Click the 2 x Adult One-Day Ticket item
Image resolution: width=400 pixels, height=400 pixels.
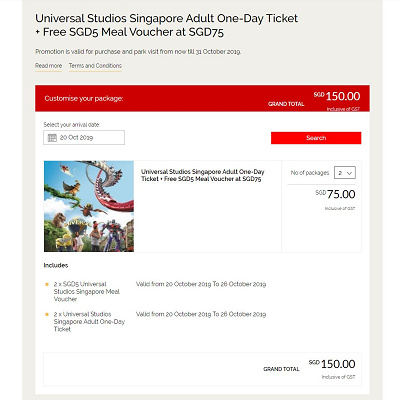point(89,322)
